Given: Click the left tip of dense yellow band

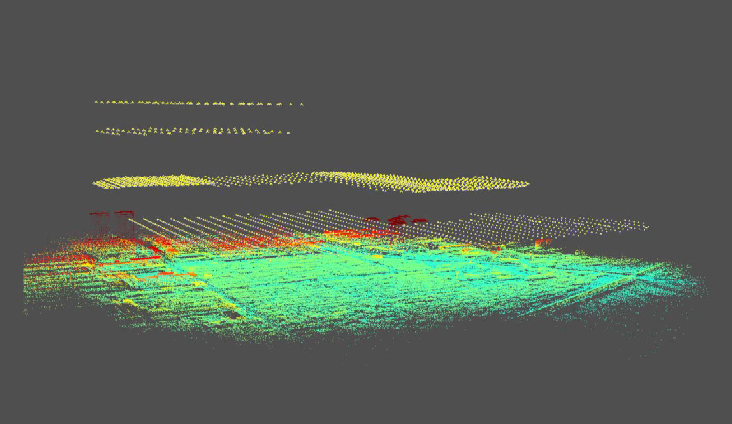Looking at the screenshot, I should click(x=96, y=183).
